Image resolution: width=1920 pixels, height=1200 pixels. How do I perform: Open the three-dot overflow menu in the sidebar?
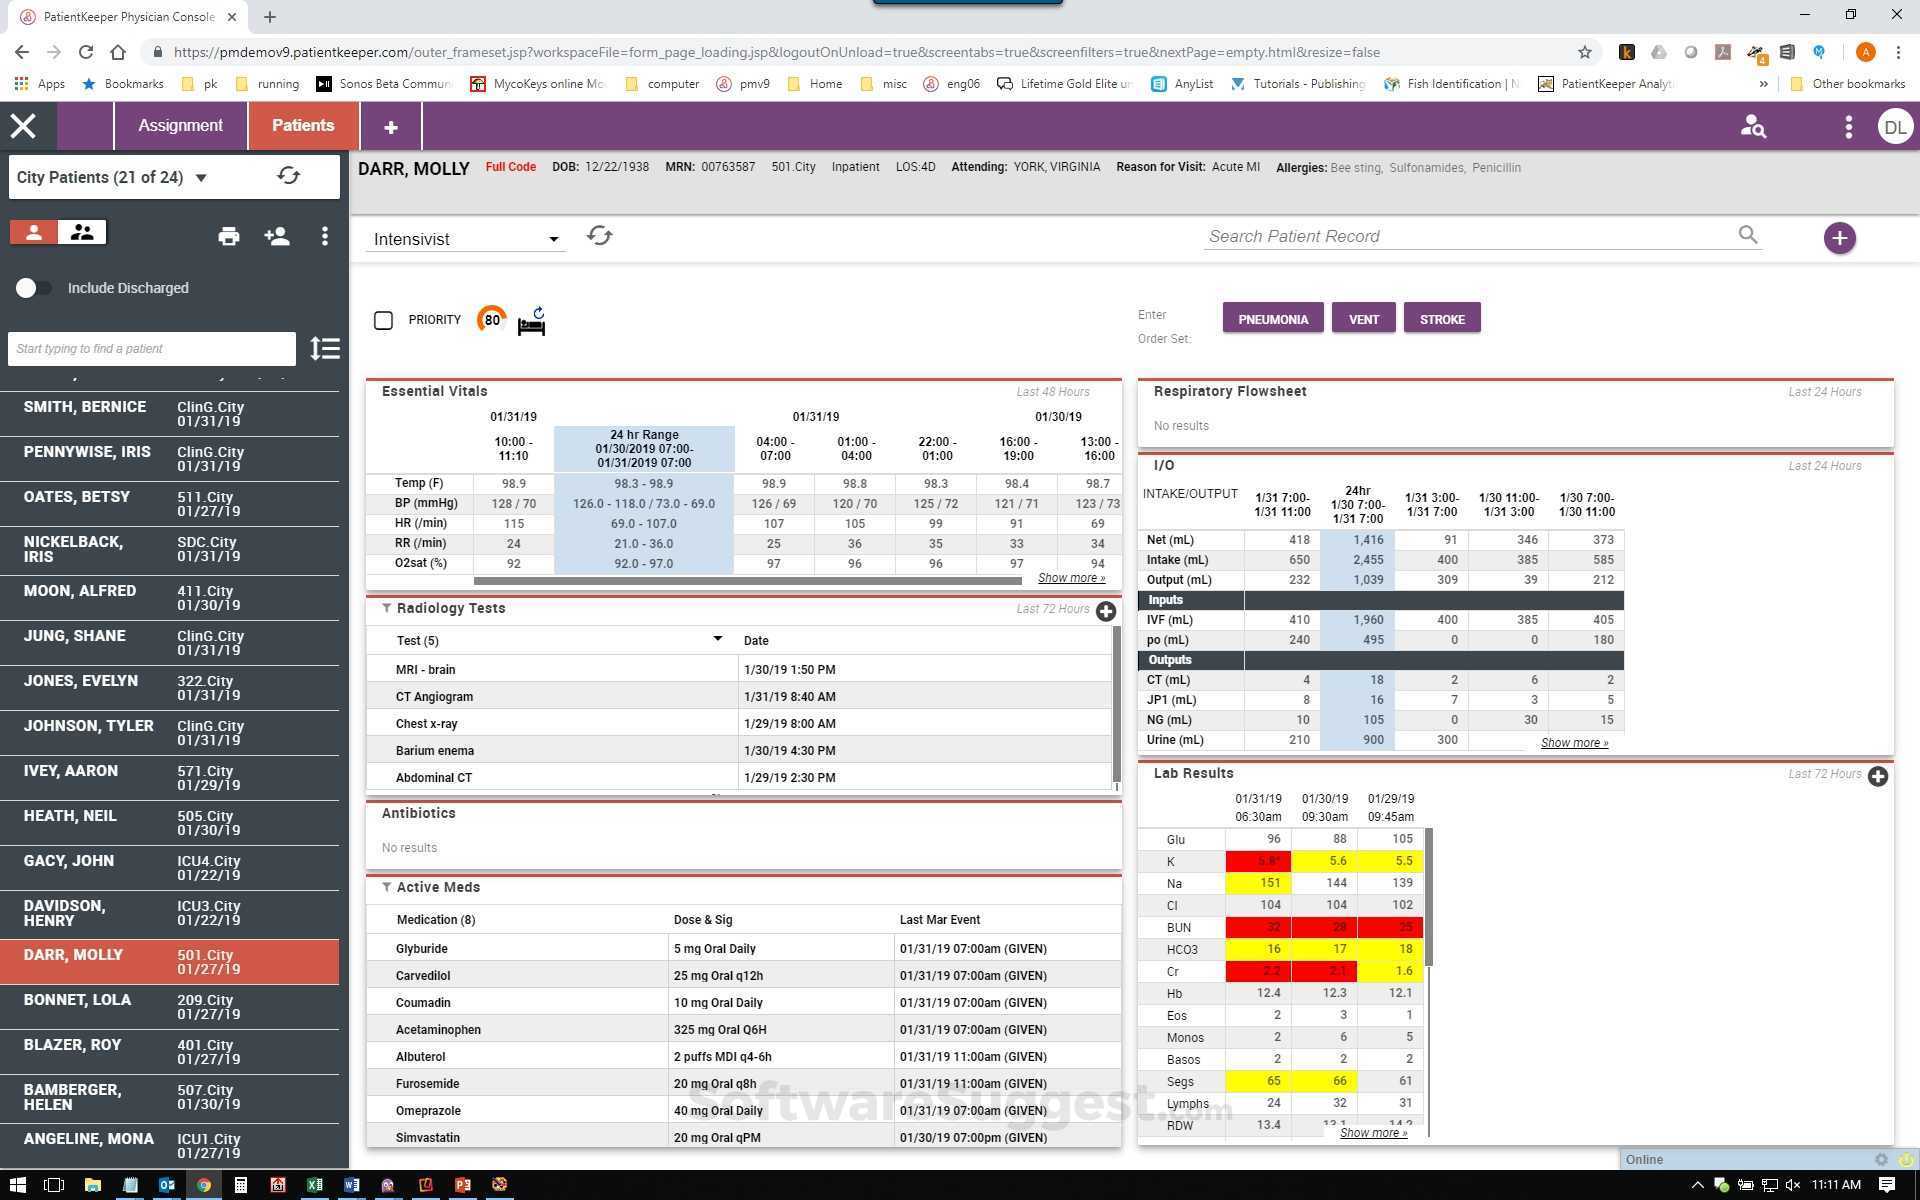pos(324,236)
